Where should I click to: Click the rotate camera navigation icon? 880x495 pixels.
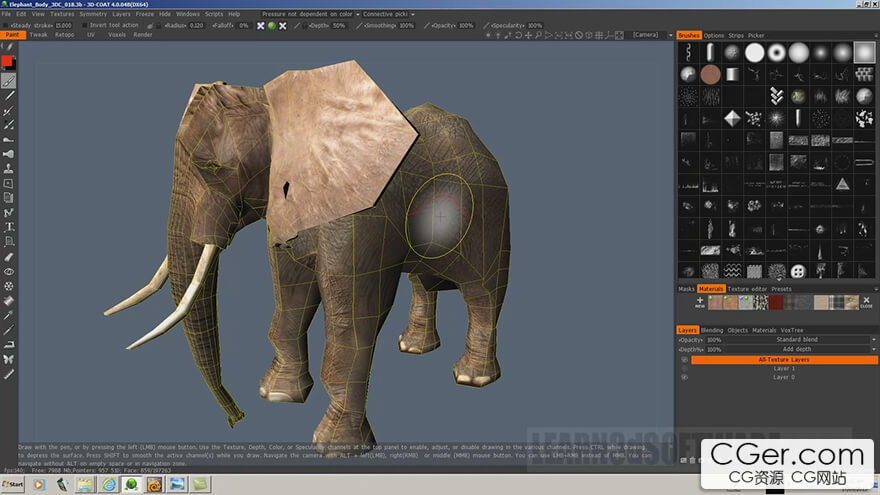[x=518, y=35]
